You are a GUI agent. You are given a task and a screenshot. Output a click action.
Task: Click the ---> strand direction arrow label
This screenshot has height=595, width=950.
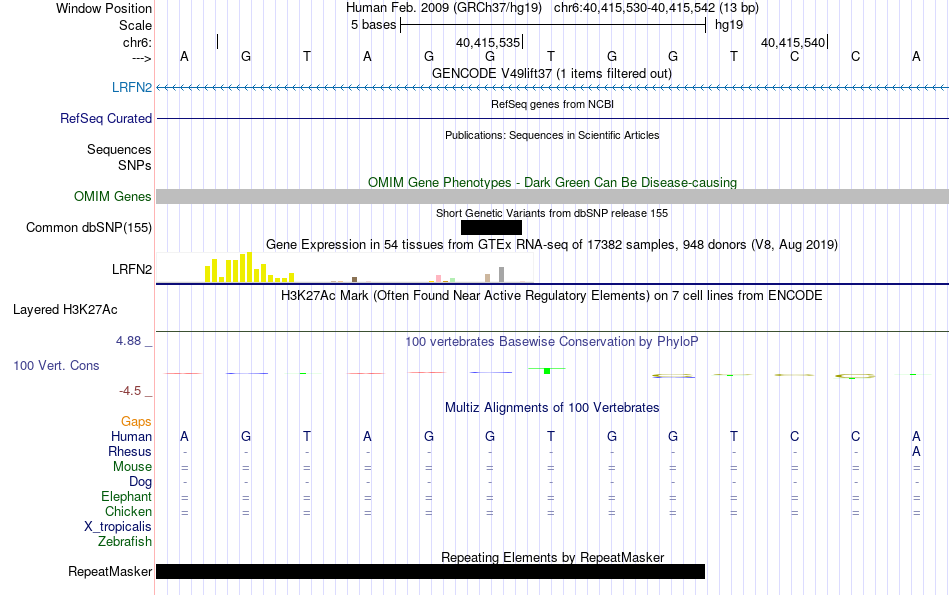[142, 58]
